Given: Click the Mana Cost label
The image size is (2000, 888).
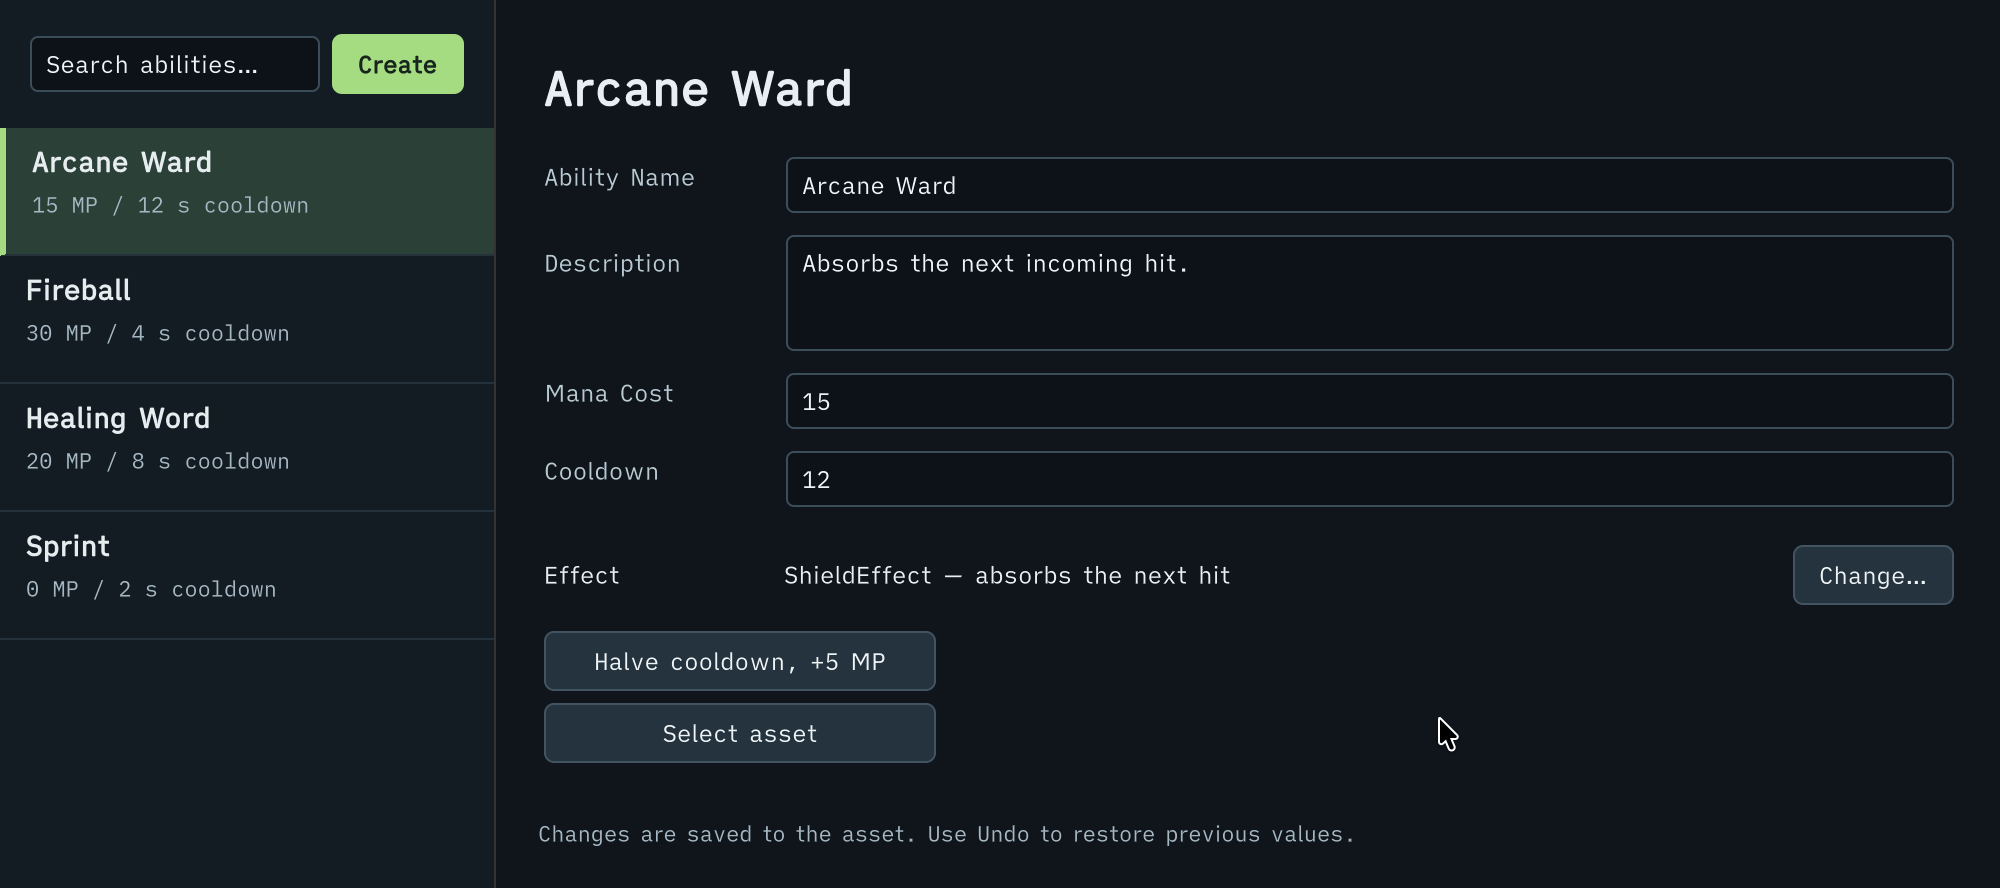Looking at the screenshot, I should [609, 394].
